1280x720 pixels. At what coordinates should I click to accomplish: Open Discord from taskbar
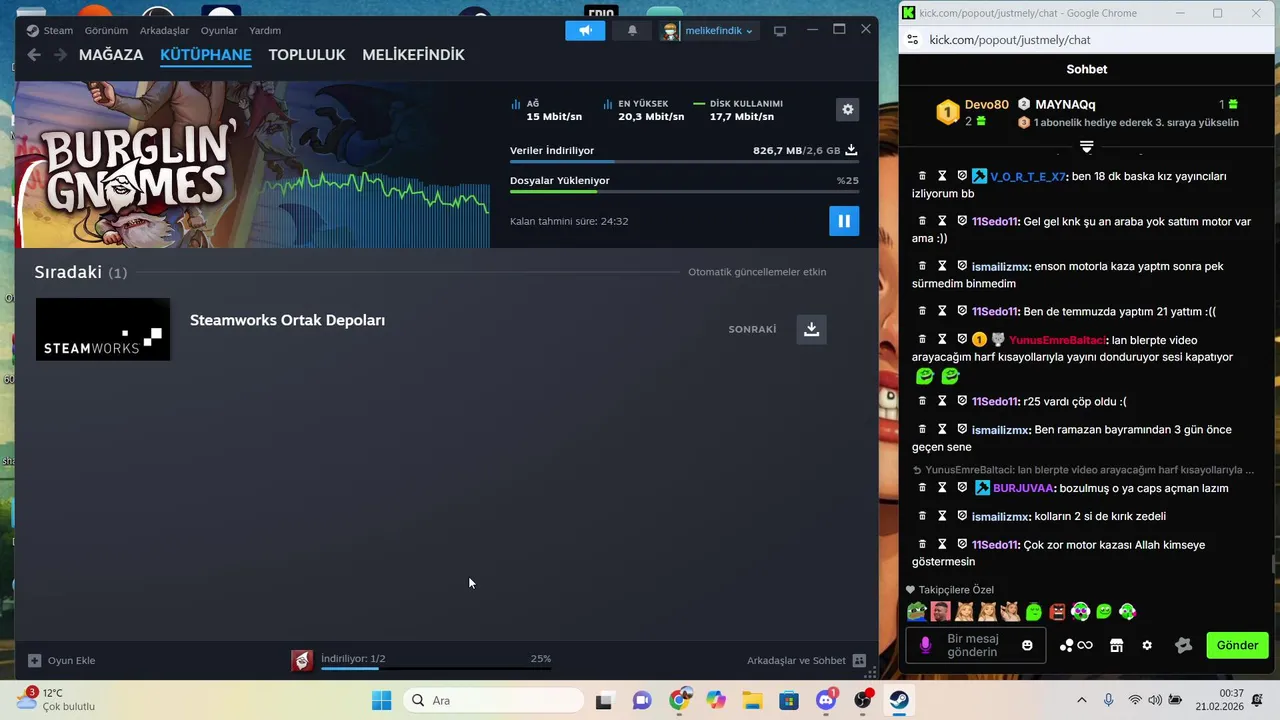point(826,701)
